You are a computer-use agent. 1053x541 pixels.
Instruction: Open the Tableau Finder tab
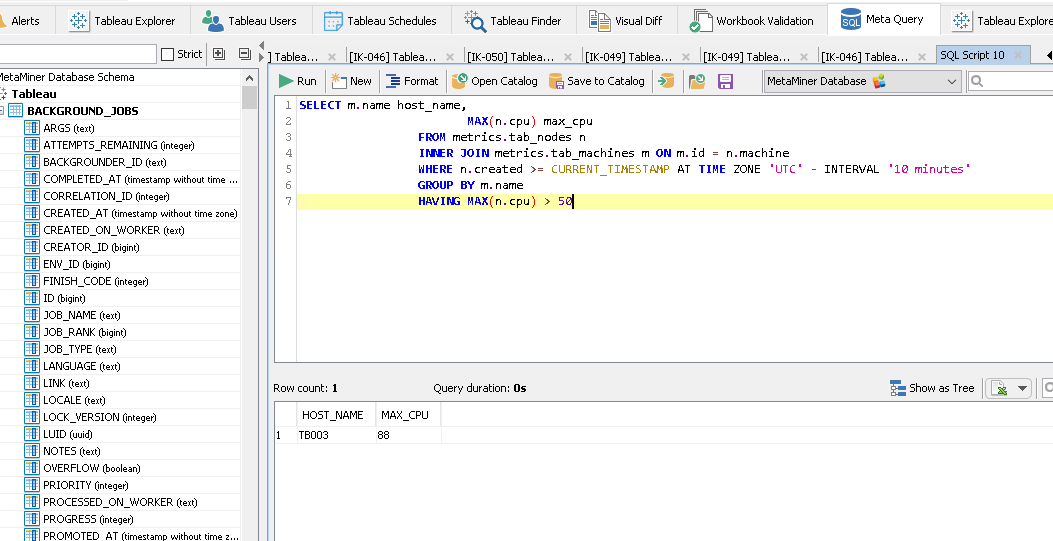coord(513,21)
